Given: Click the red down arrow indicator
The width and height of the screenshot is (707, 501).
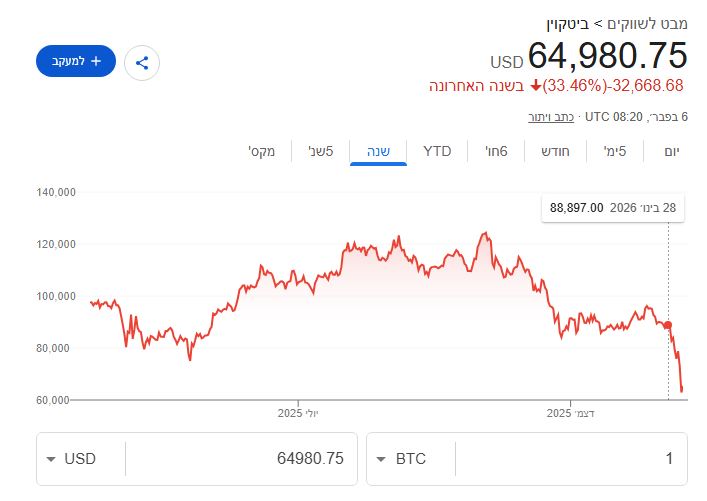Looking at the screenshot, I should (x=535, y=85).
